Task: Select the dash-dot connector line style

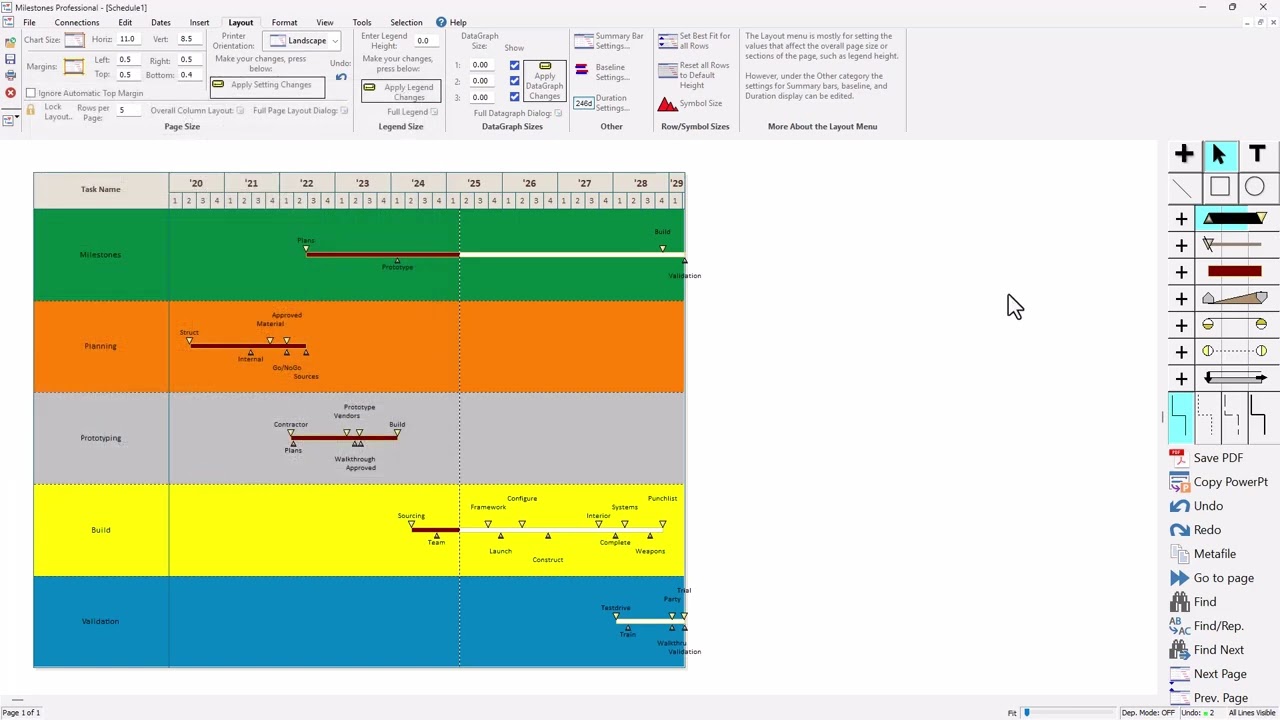Action: (x=1233, y=416)
